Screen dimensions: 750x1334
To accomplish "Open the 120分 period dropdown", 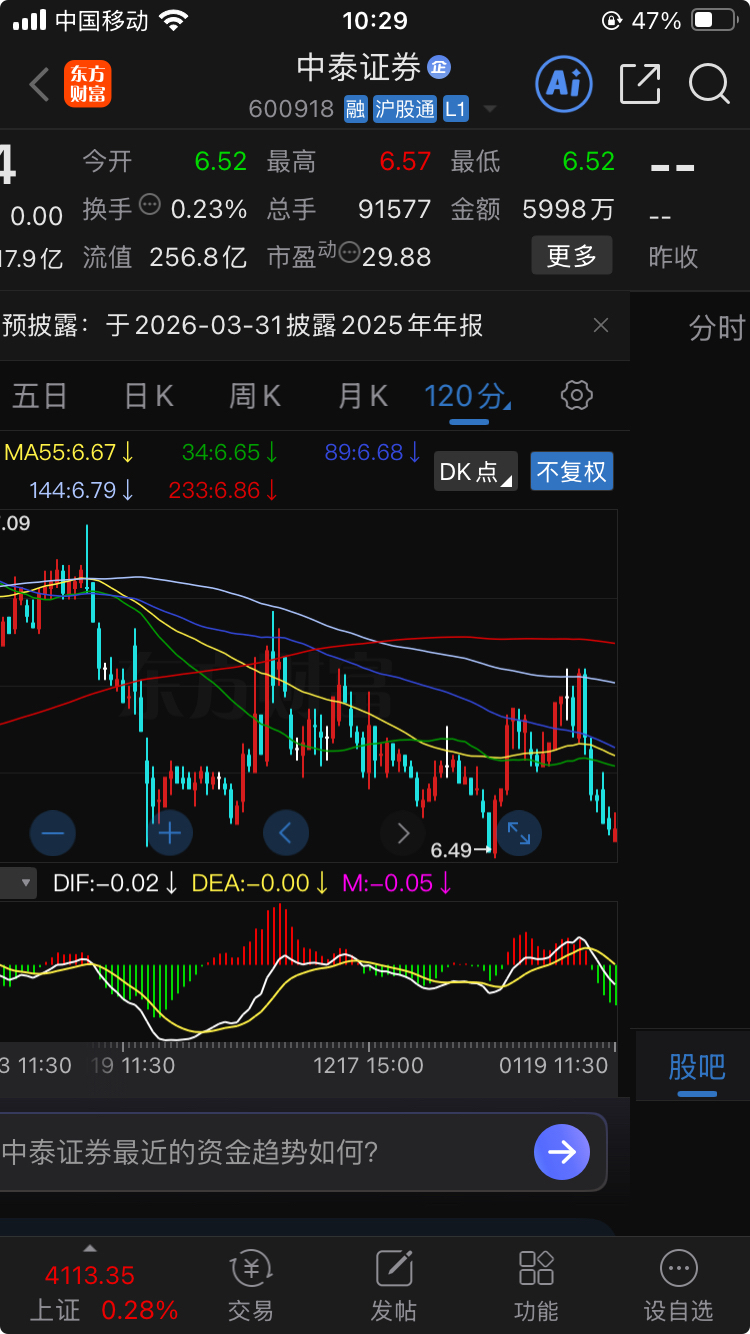I will (x=468, y=397).
